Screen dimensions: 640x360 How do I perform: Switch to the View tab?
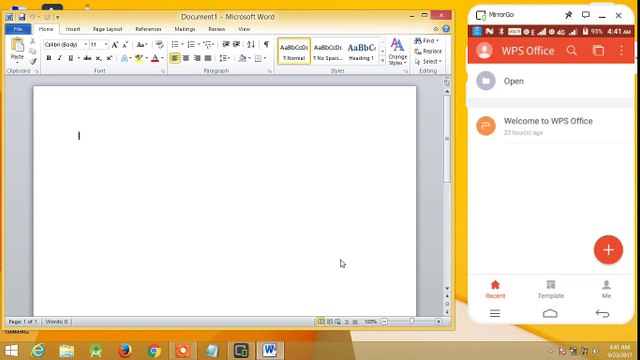(x=244, y=29)
